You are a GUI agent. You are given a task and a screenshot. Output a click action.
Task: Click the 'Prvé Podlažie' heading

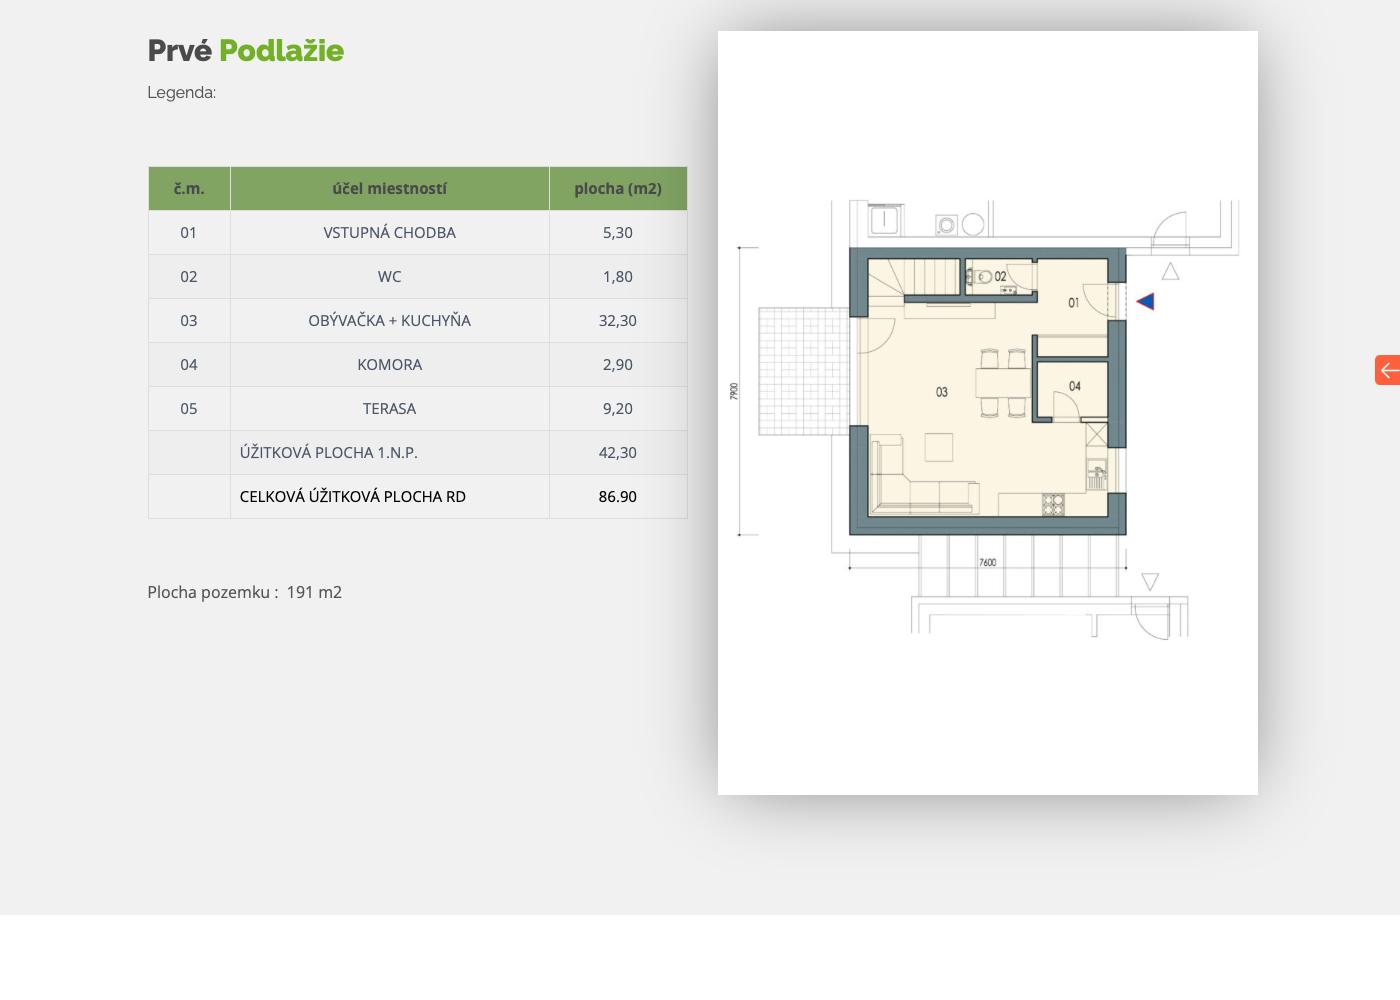246,50
